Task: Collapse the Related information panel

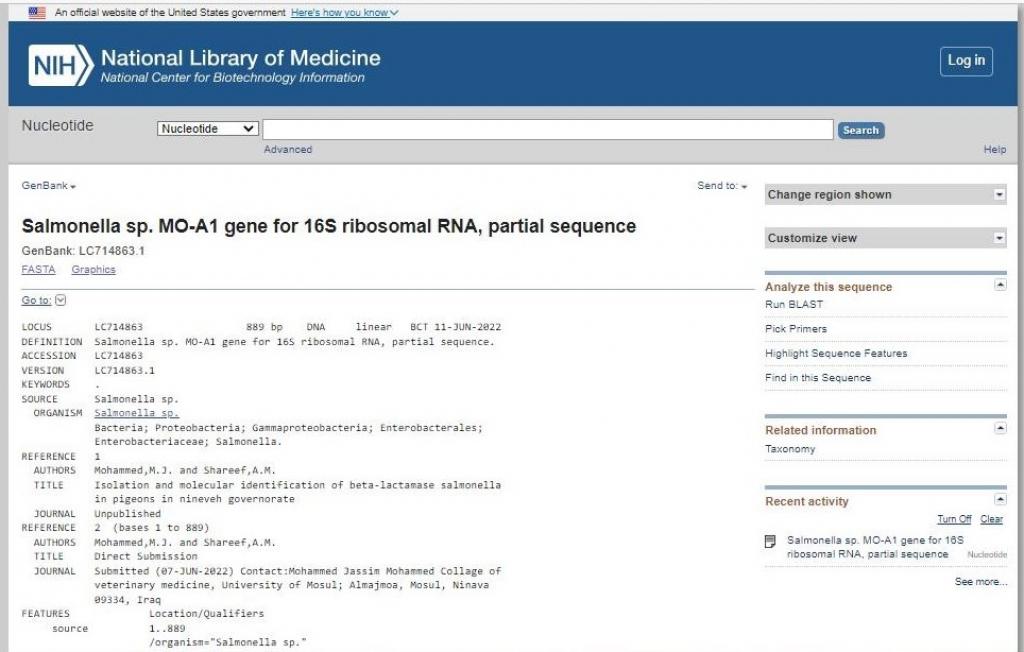Action: click(x=999, y=429)
